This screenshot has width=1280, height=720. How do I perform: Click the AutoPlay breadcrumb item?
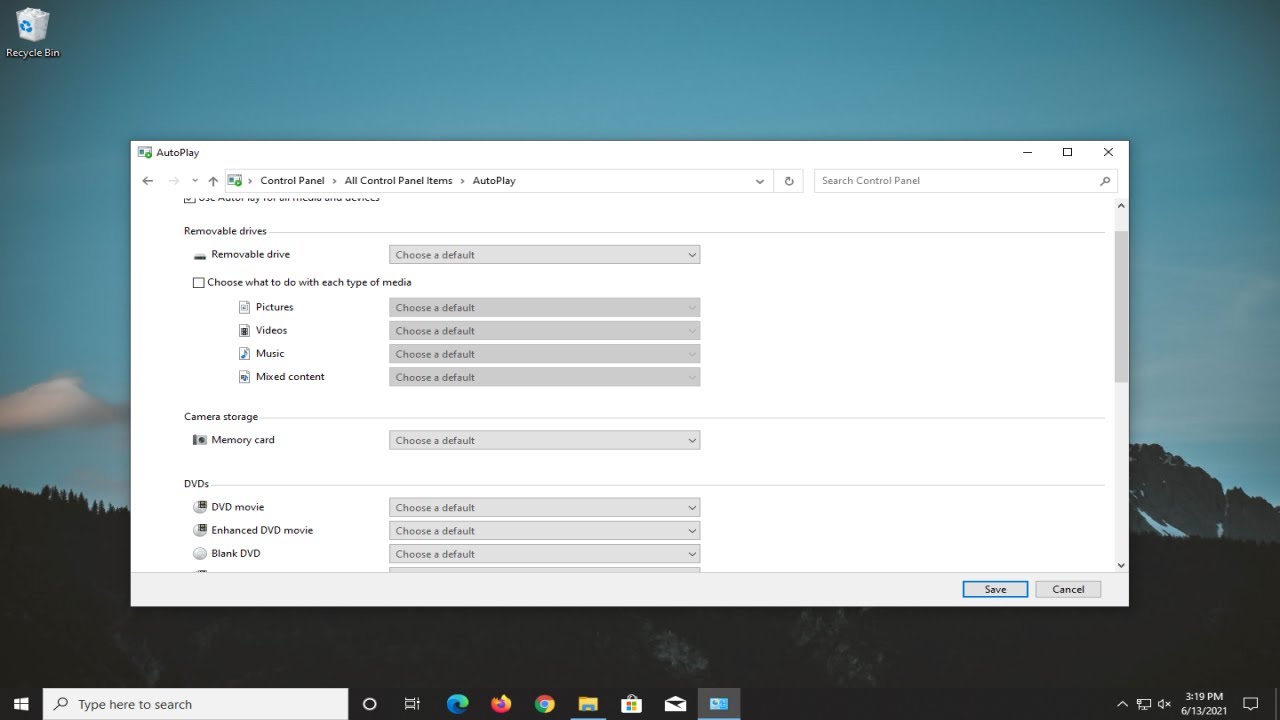click(x=494, y=181)
